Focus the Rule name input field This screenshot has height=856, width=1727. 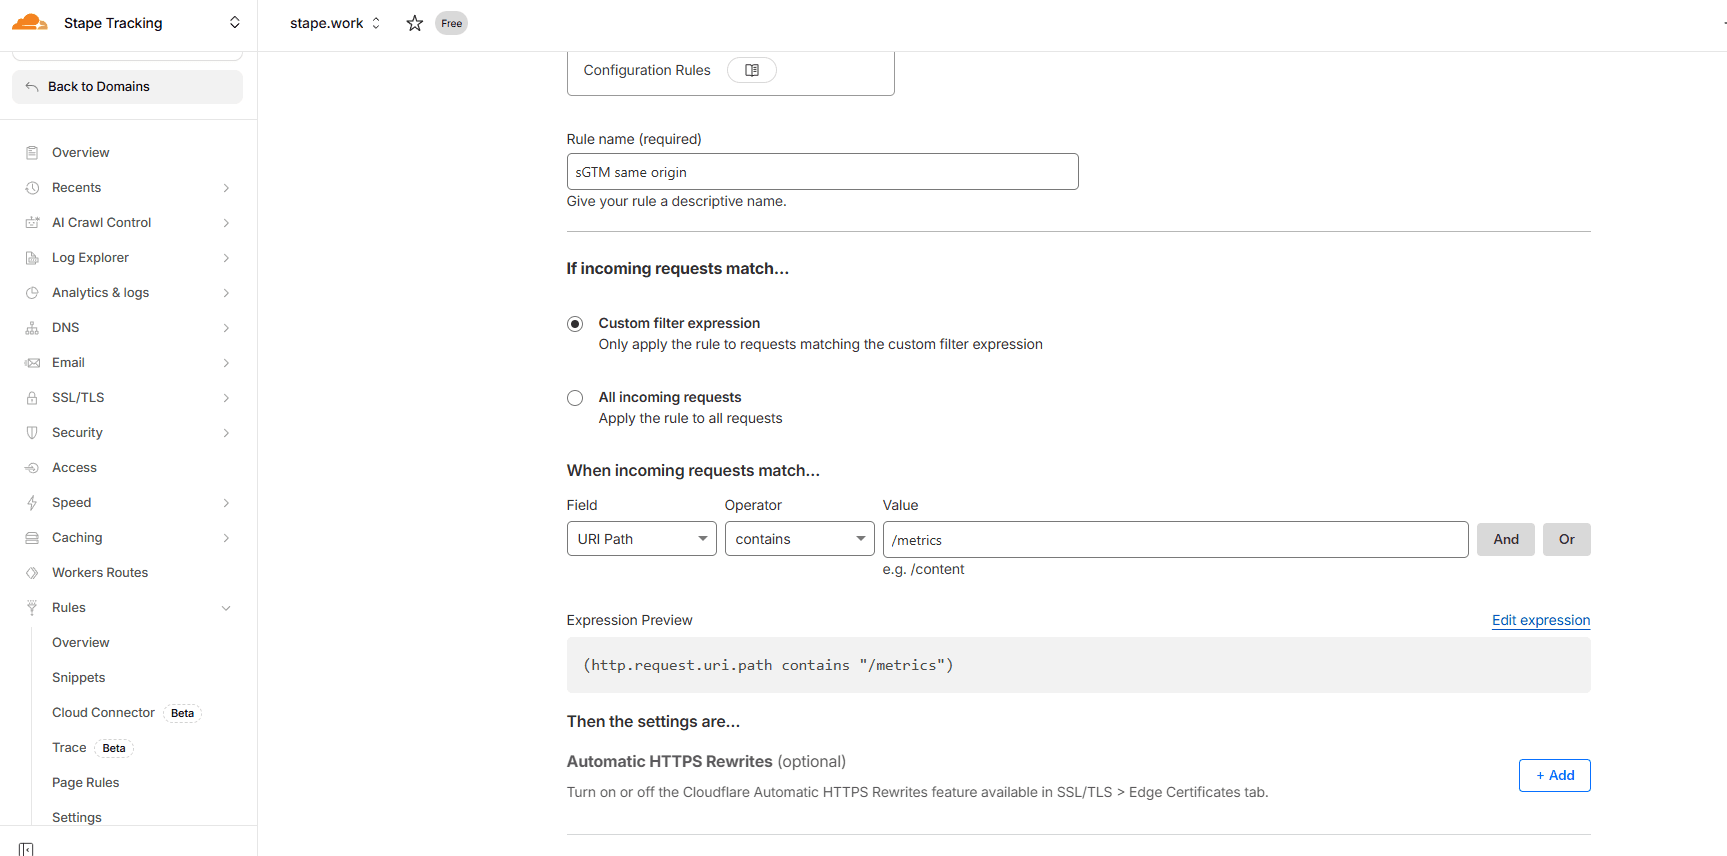coord(822,172)
